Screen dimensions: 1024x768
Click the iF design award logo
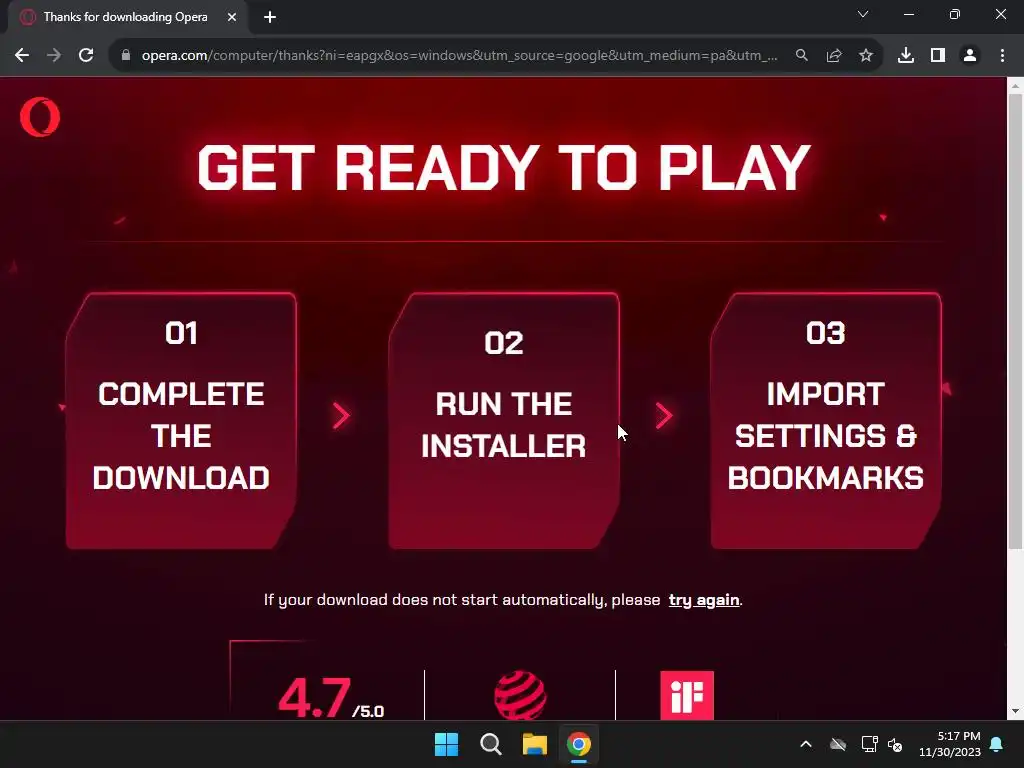pos(687,695)
